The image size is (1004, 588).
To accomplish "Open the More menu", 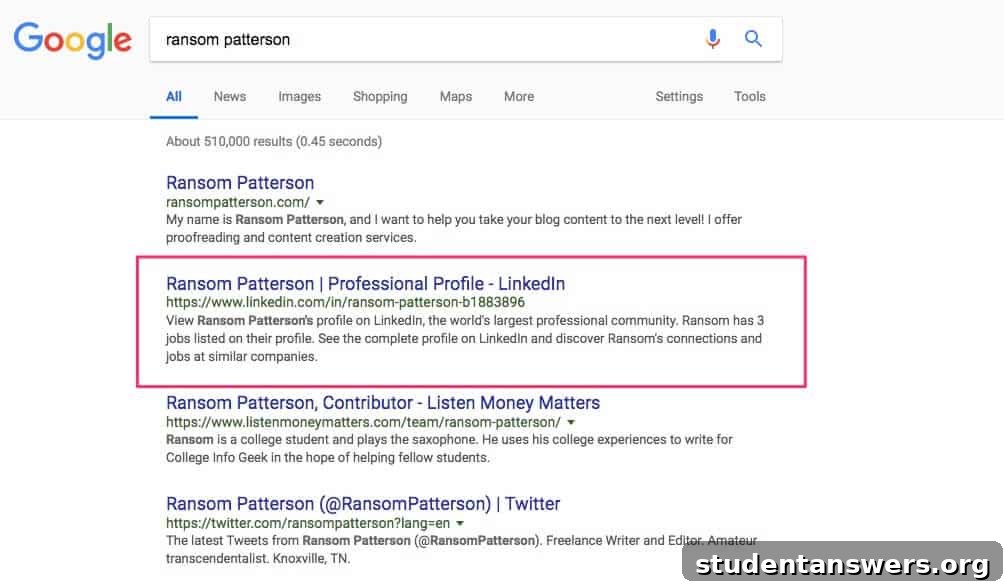I will tap(519, 97).
